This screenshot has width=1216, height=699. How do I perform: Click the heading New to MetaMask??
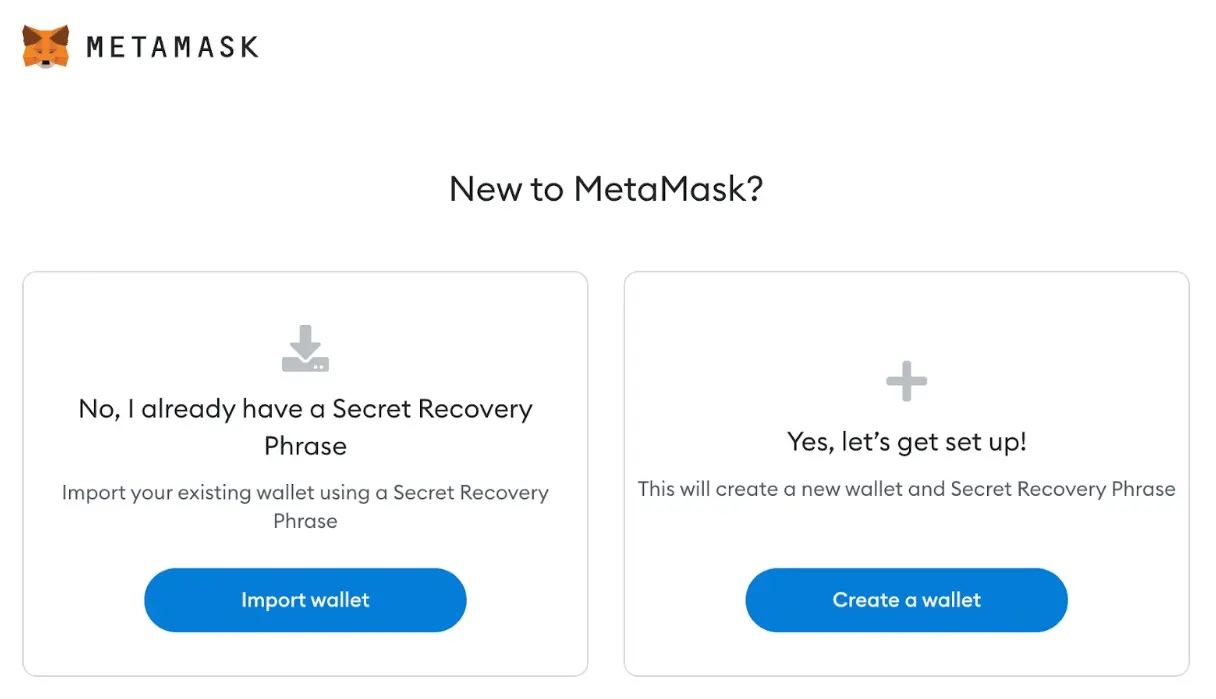pyautogui.click(x=607, y=189)
